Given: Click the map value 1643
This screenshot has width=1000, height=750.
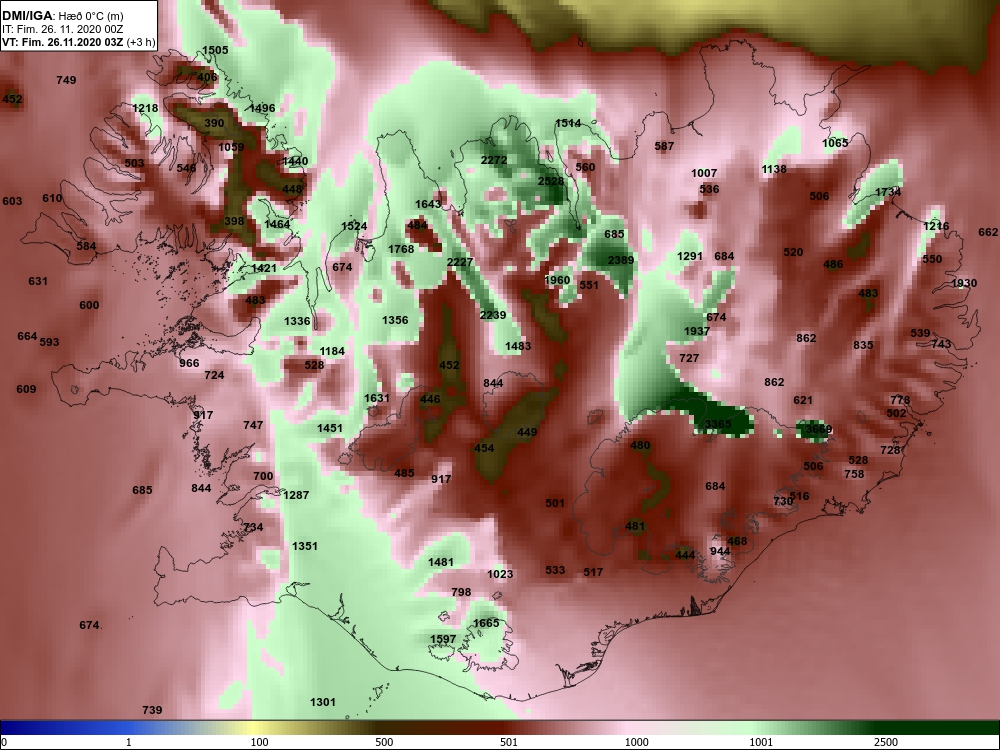Looking at the screenshot, I should (x=428, y=205).
